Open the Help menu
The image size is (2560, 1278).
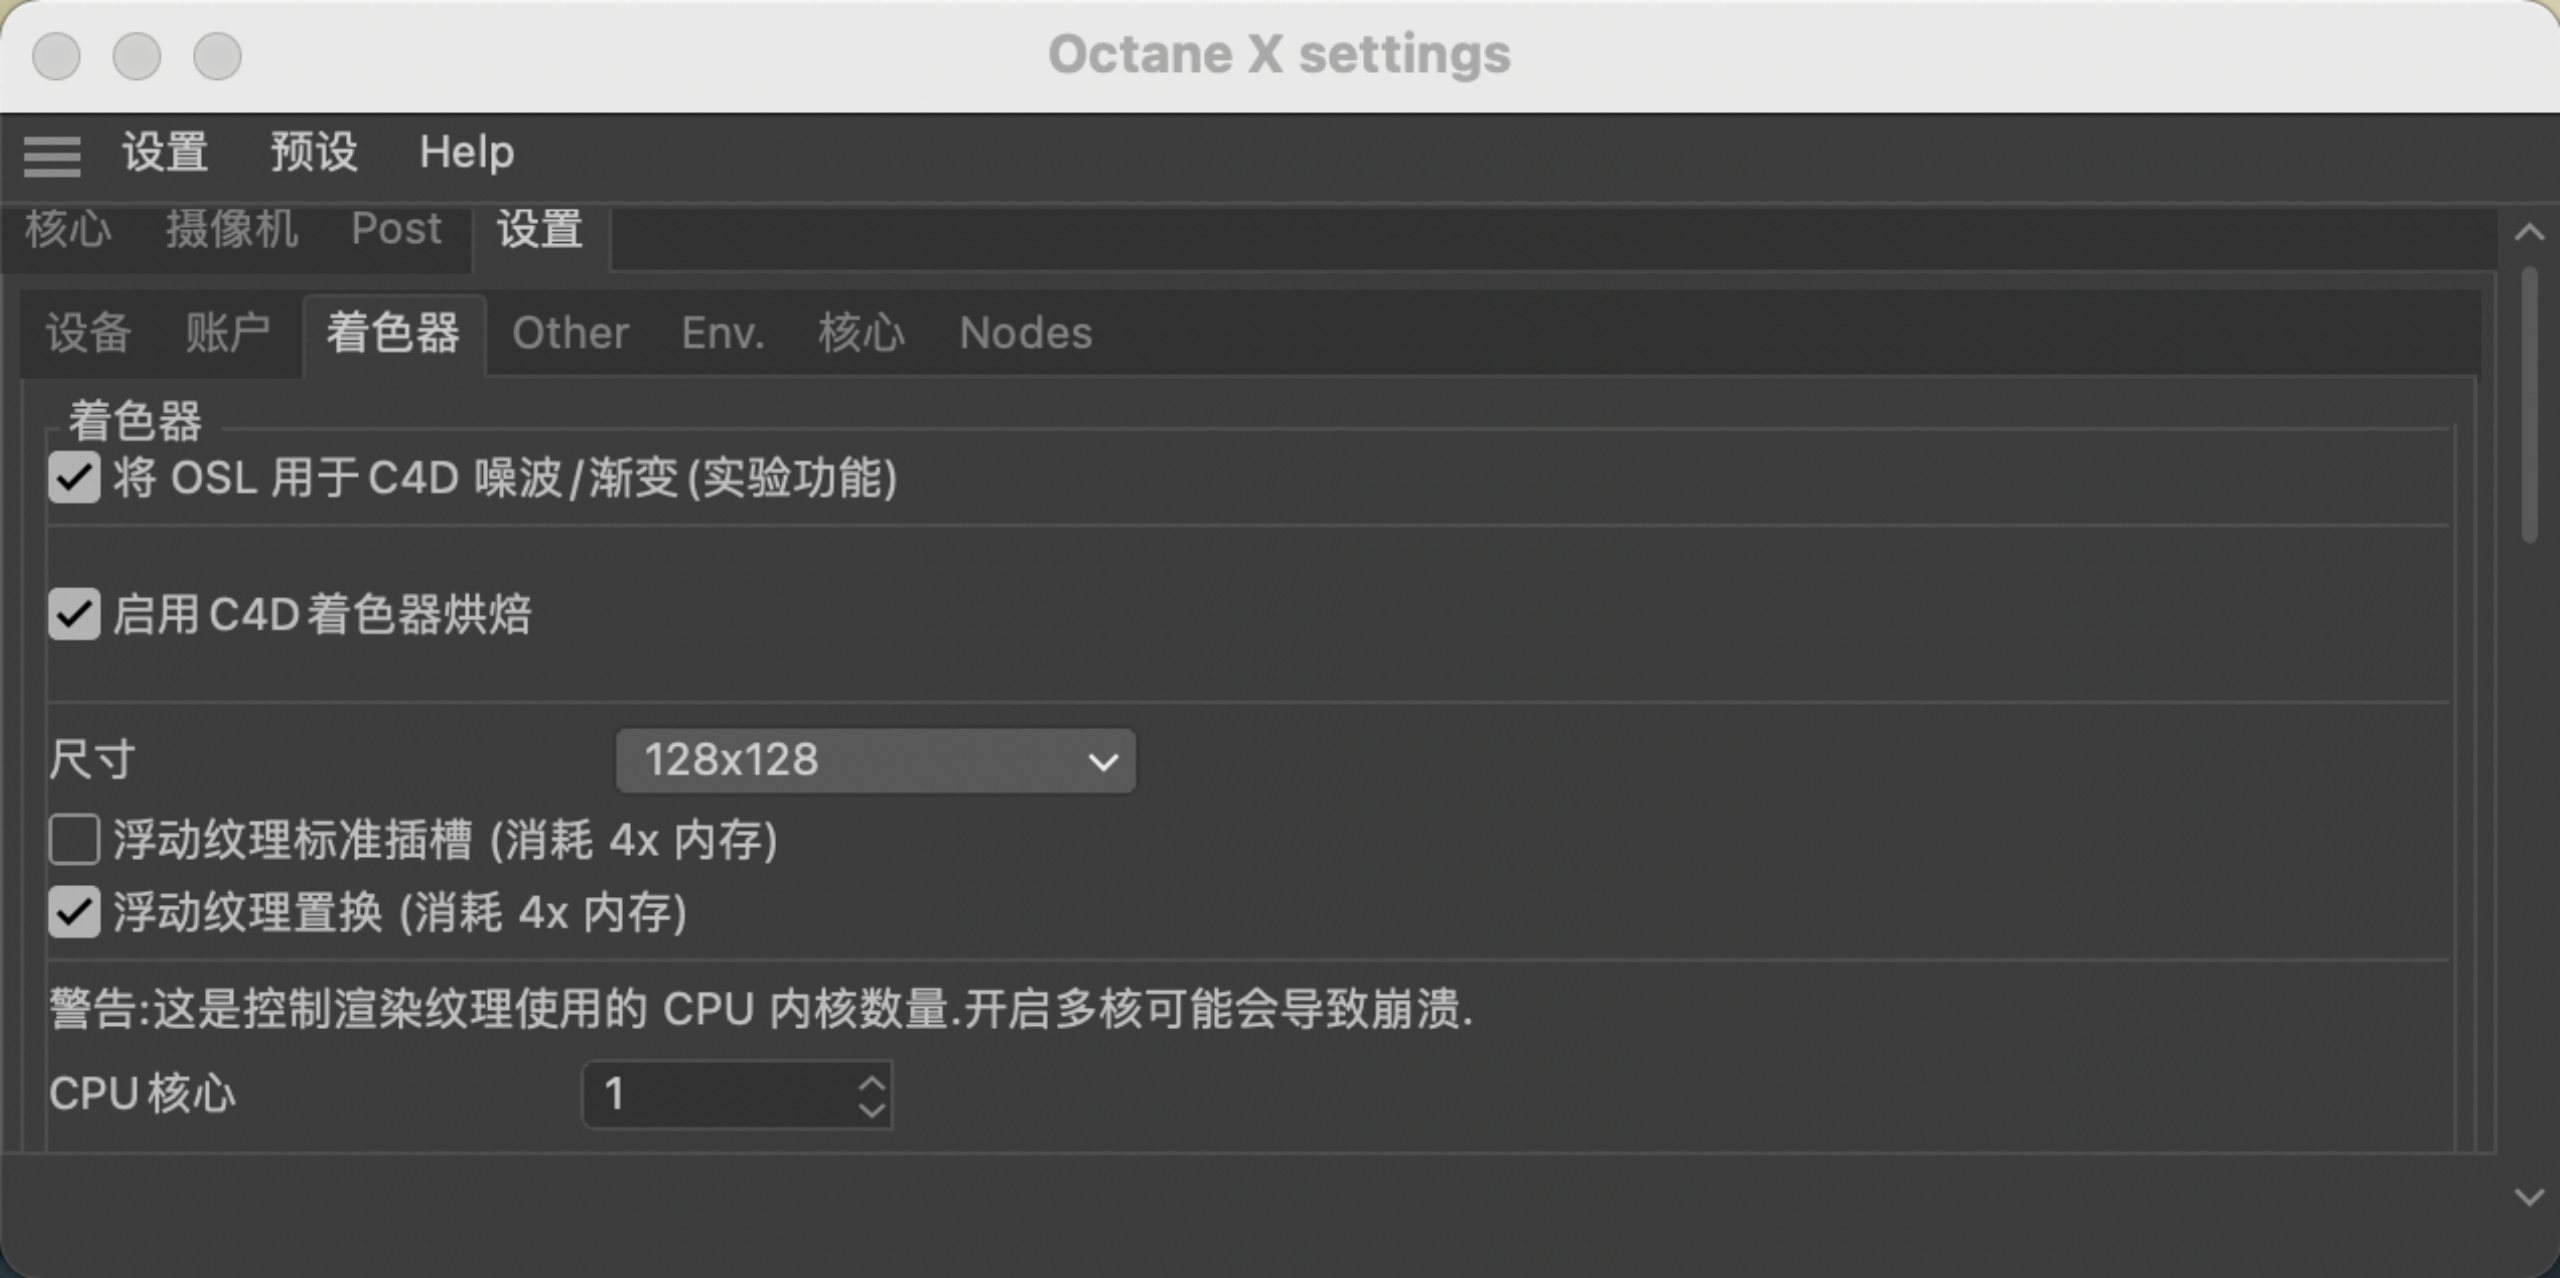[x=466, y=153]
